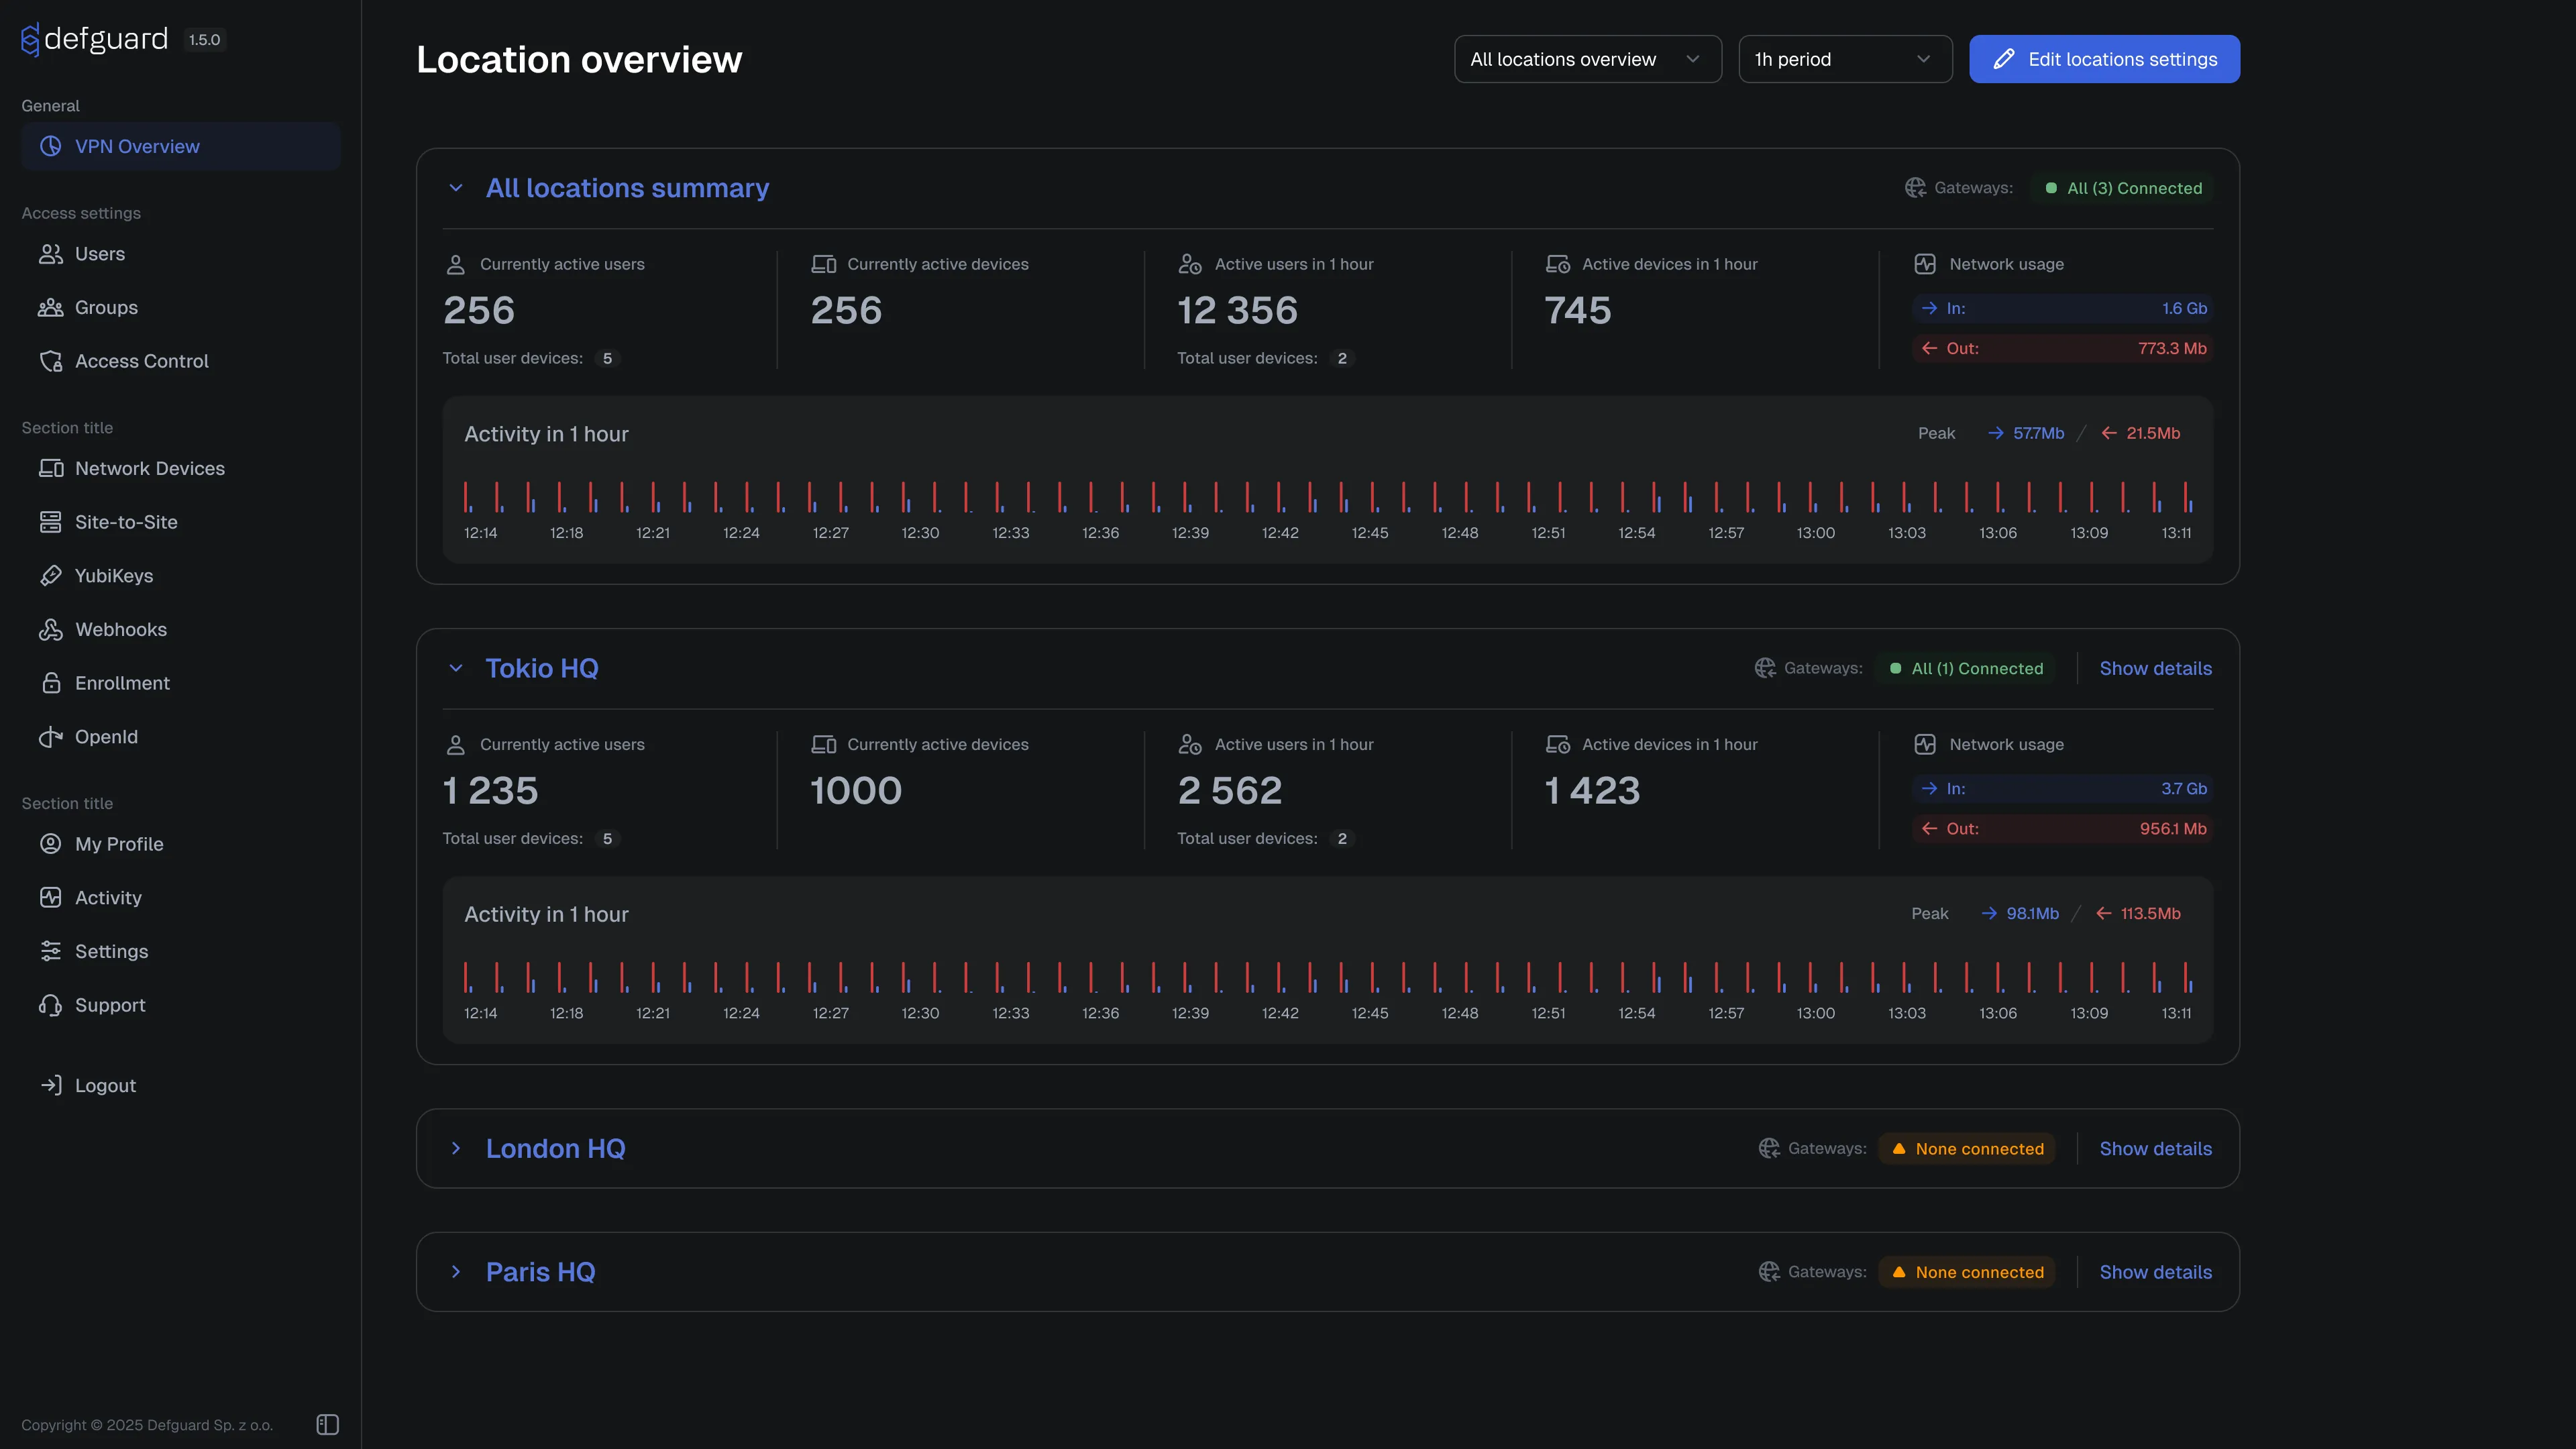Click Edit locations settings button

point(2104,59)
